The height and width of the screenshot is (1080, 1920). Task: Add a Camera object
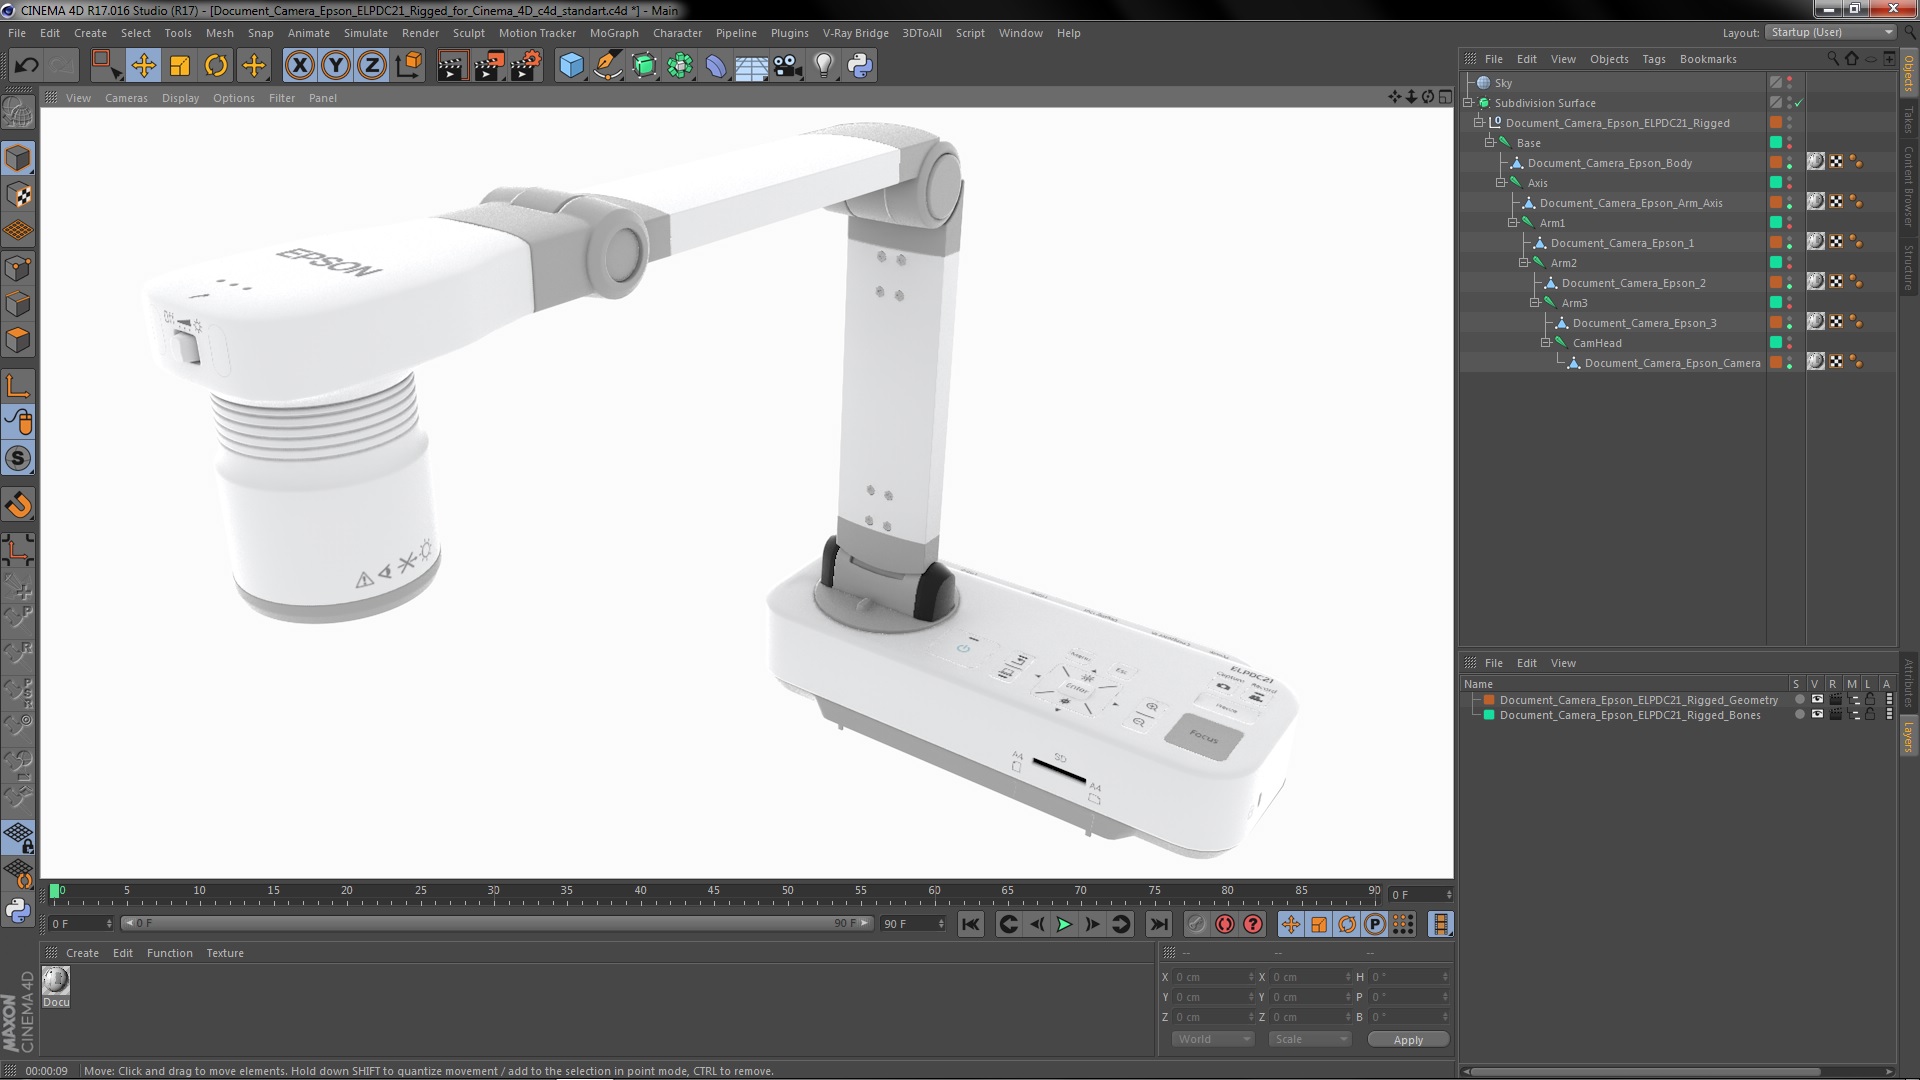788,66
